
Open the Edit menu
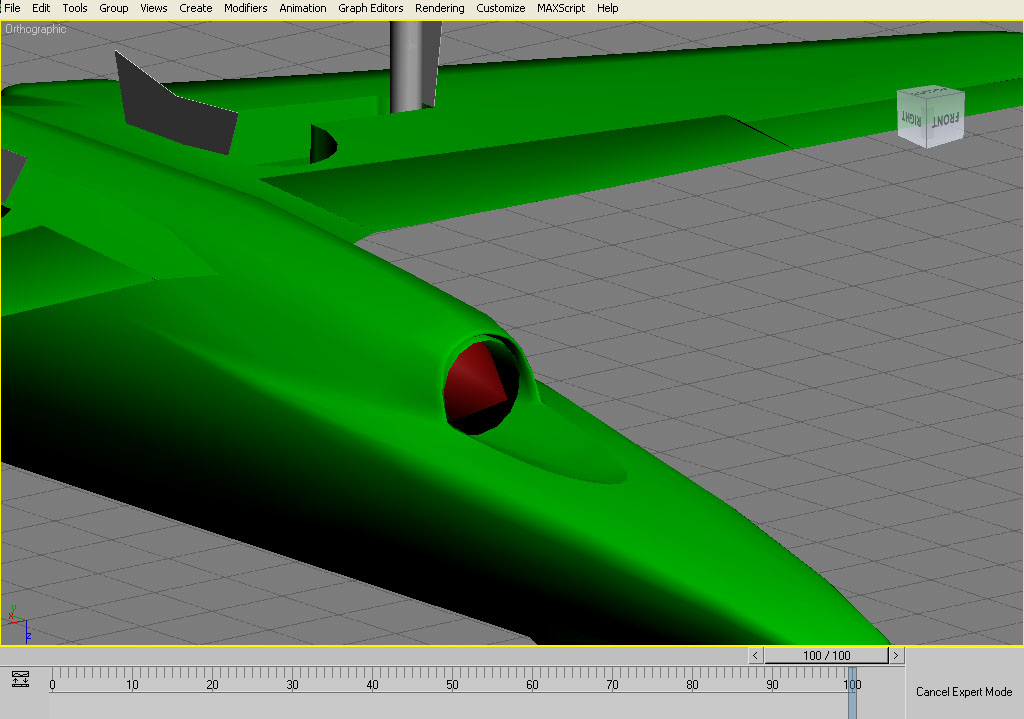41,8
